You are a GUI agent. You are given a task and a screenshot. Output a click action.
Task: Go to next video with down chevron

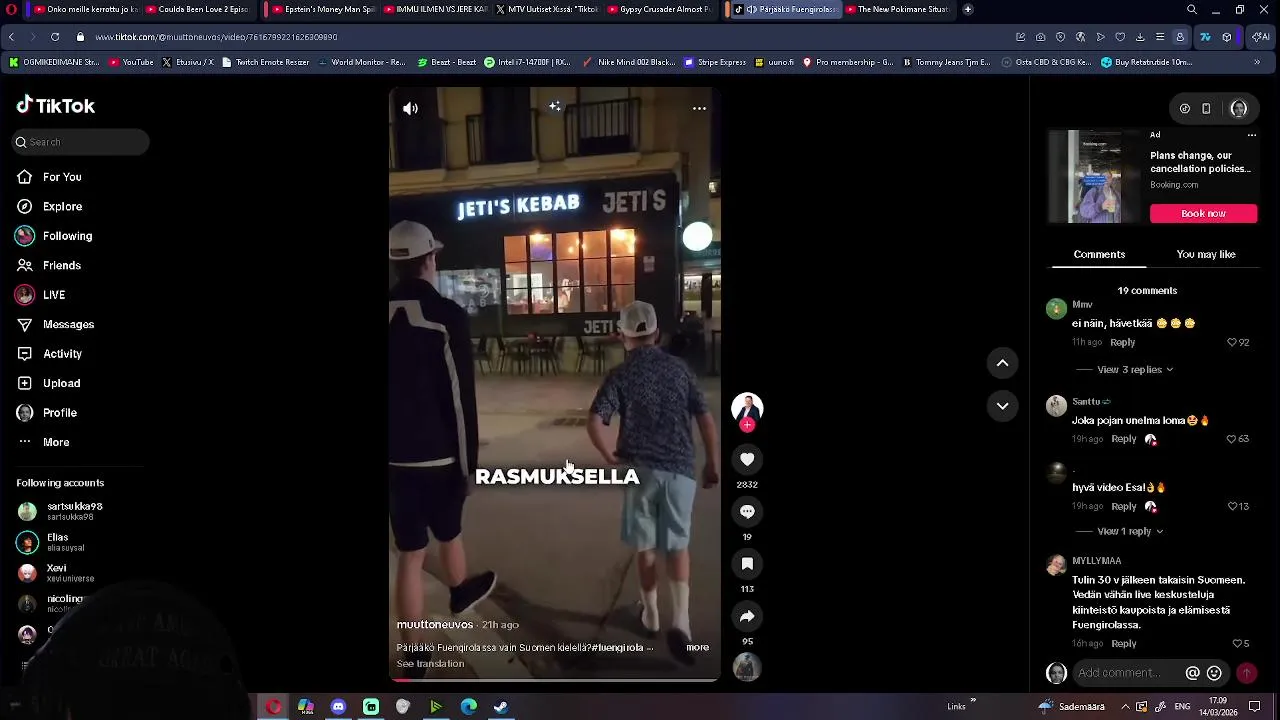click(x=1002, y=406)
